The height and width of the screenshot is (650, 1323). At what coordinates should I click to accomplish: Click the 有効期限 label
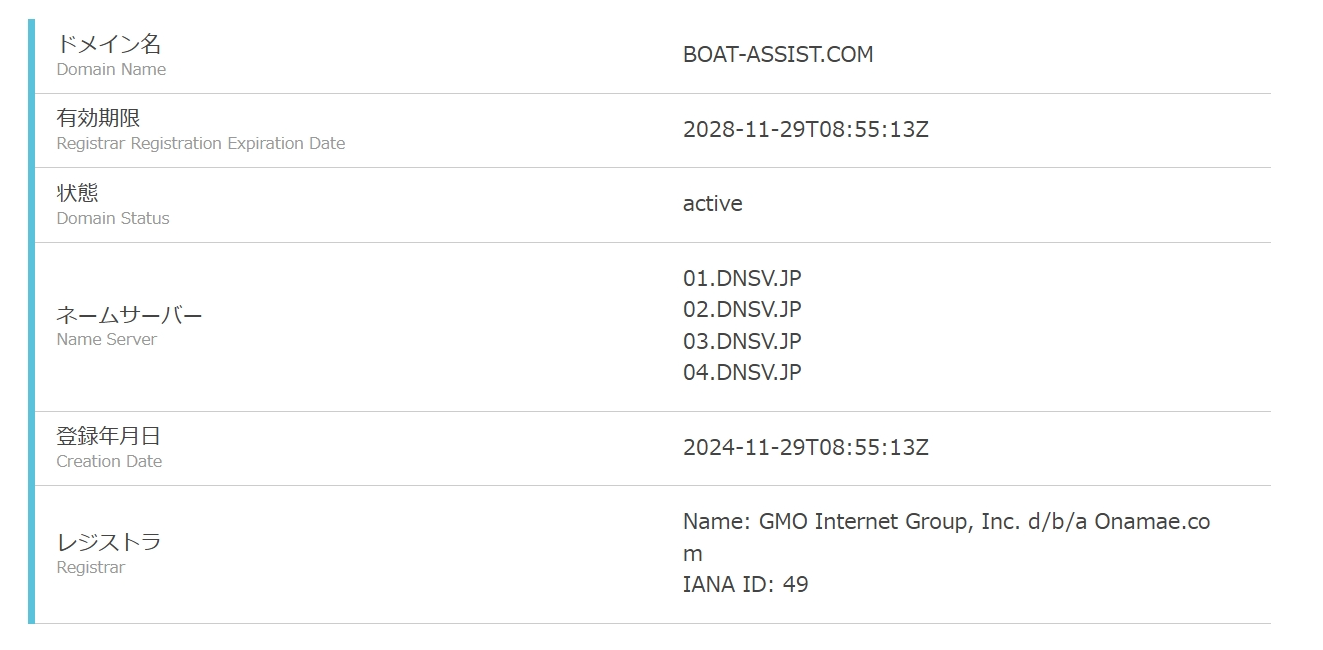pyautogui.click(x=98, y=118)
